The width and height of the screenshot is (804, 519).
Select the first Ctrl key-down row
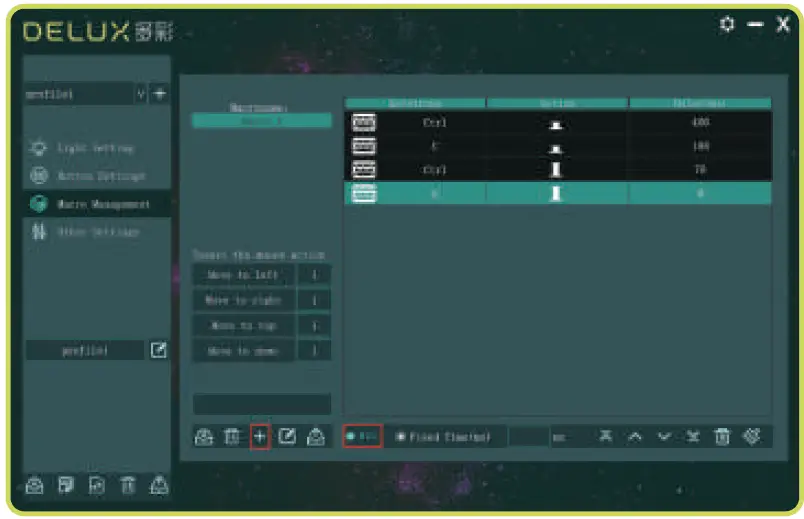558,123
